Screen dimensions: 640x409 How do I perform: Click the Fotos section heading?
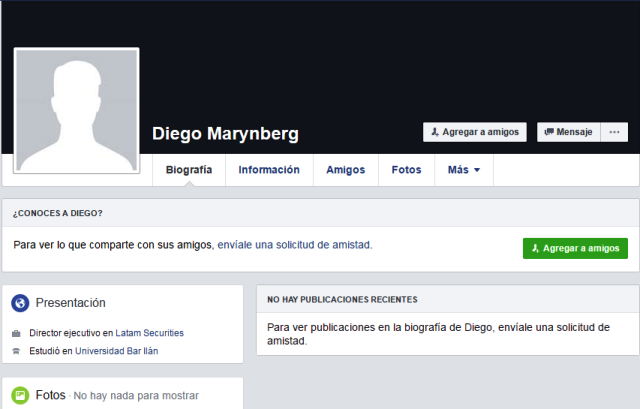coord(50,395)
